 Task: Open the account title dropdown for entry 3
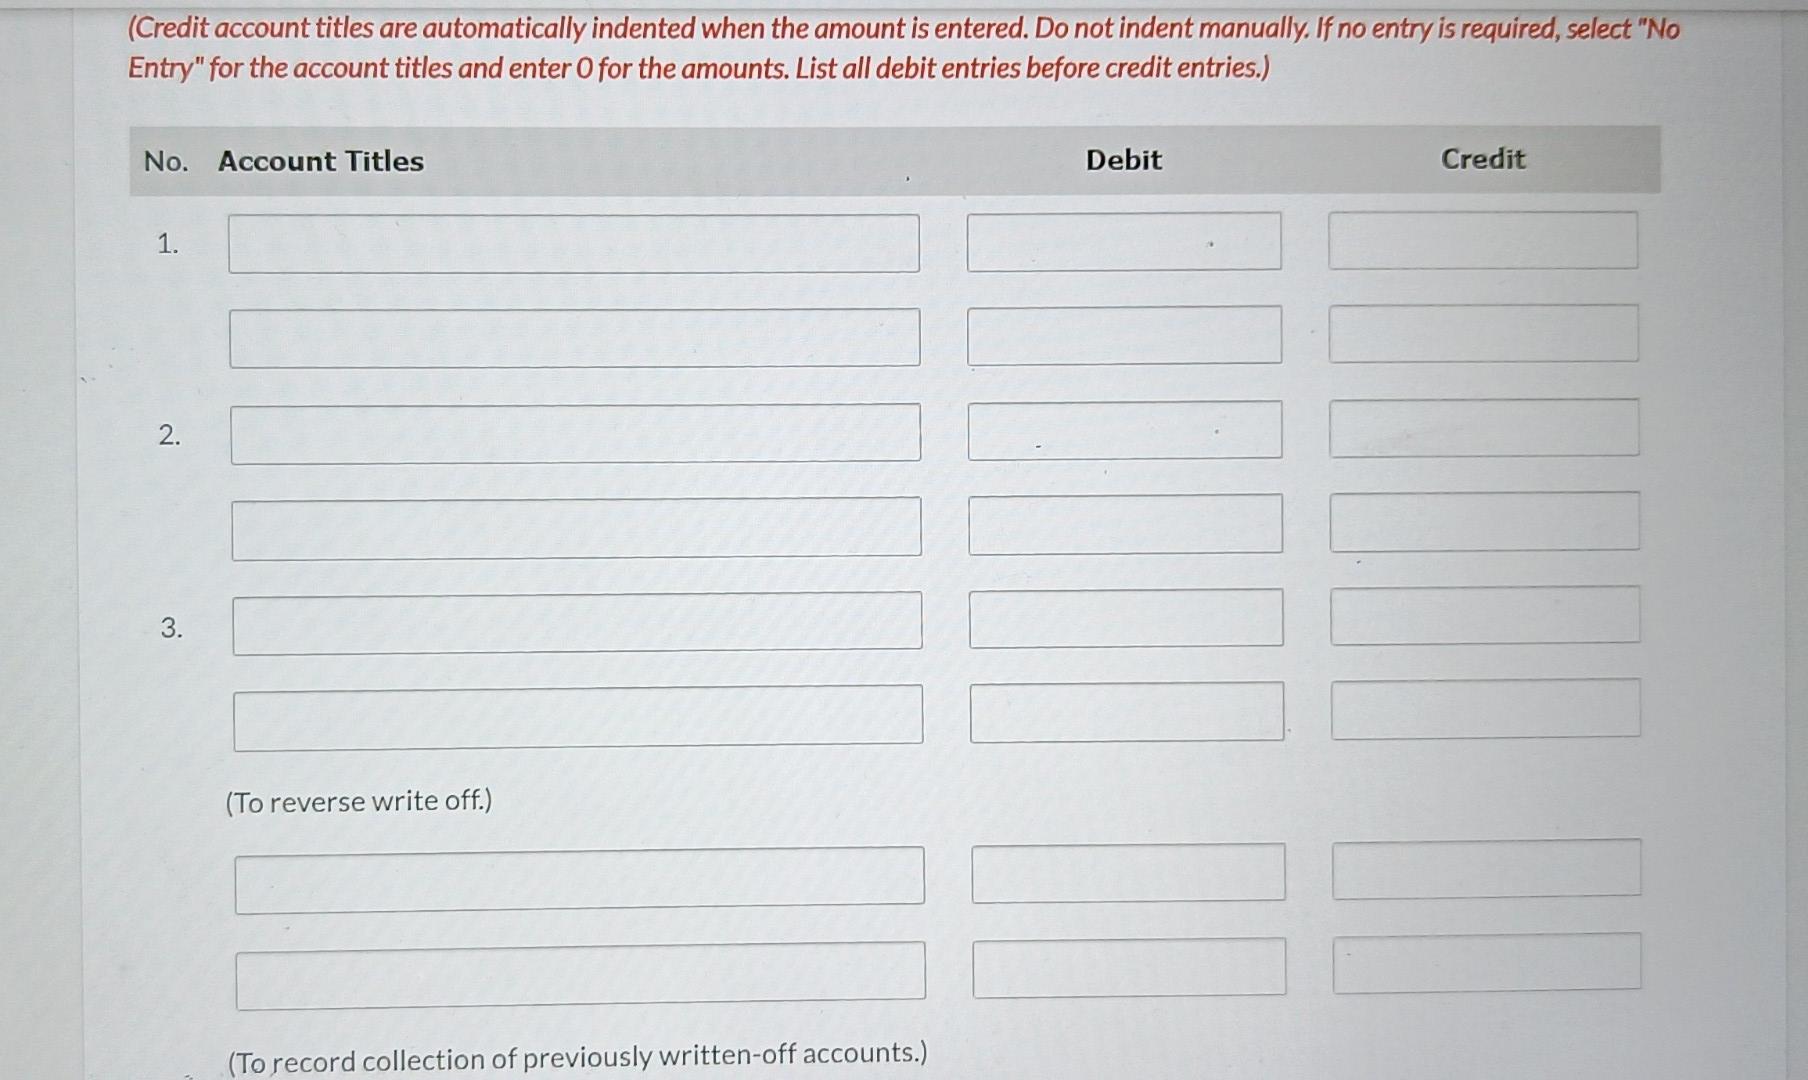coord(578,622)
